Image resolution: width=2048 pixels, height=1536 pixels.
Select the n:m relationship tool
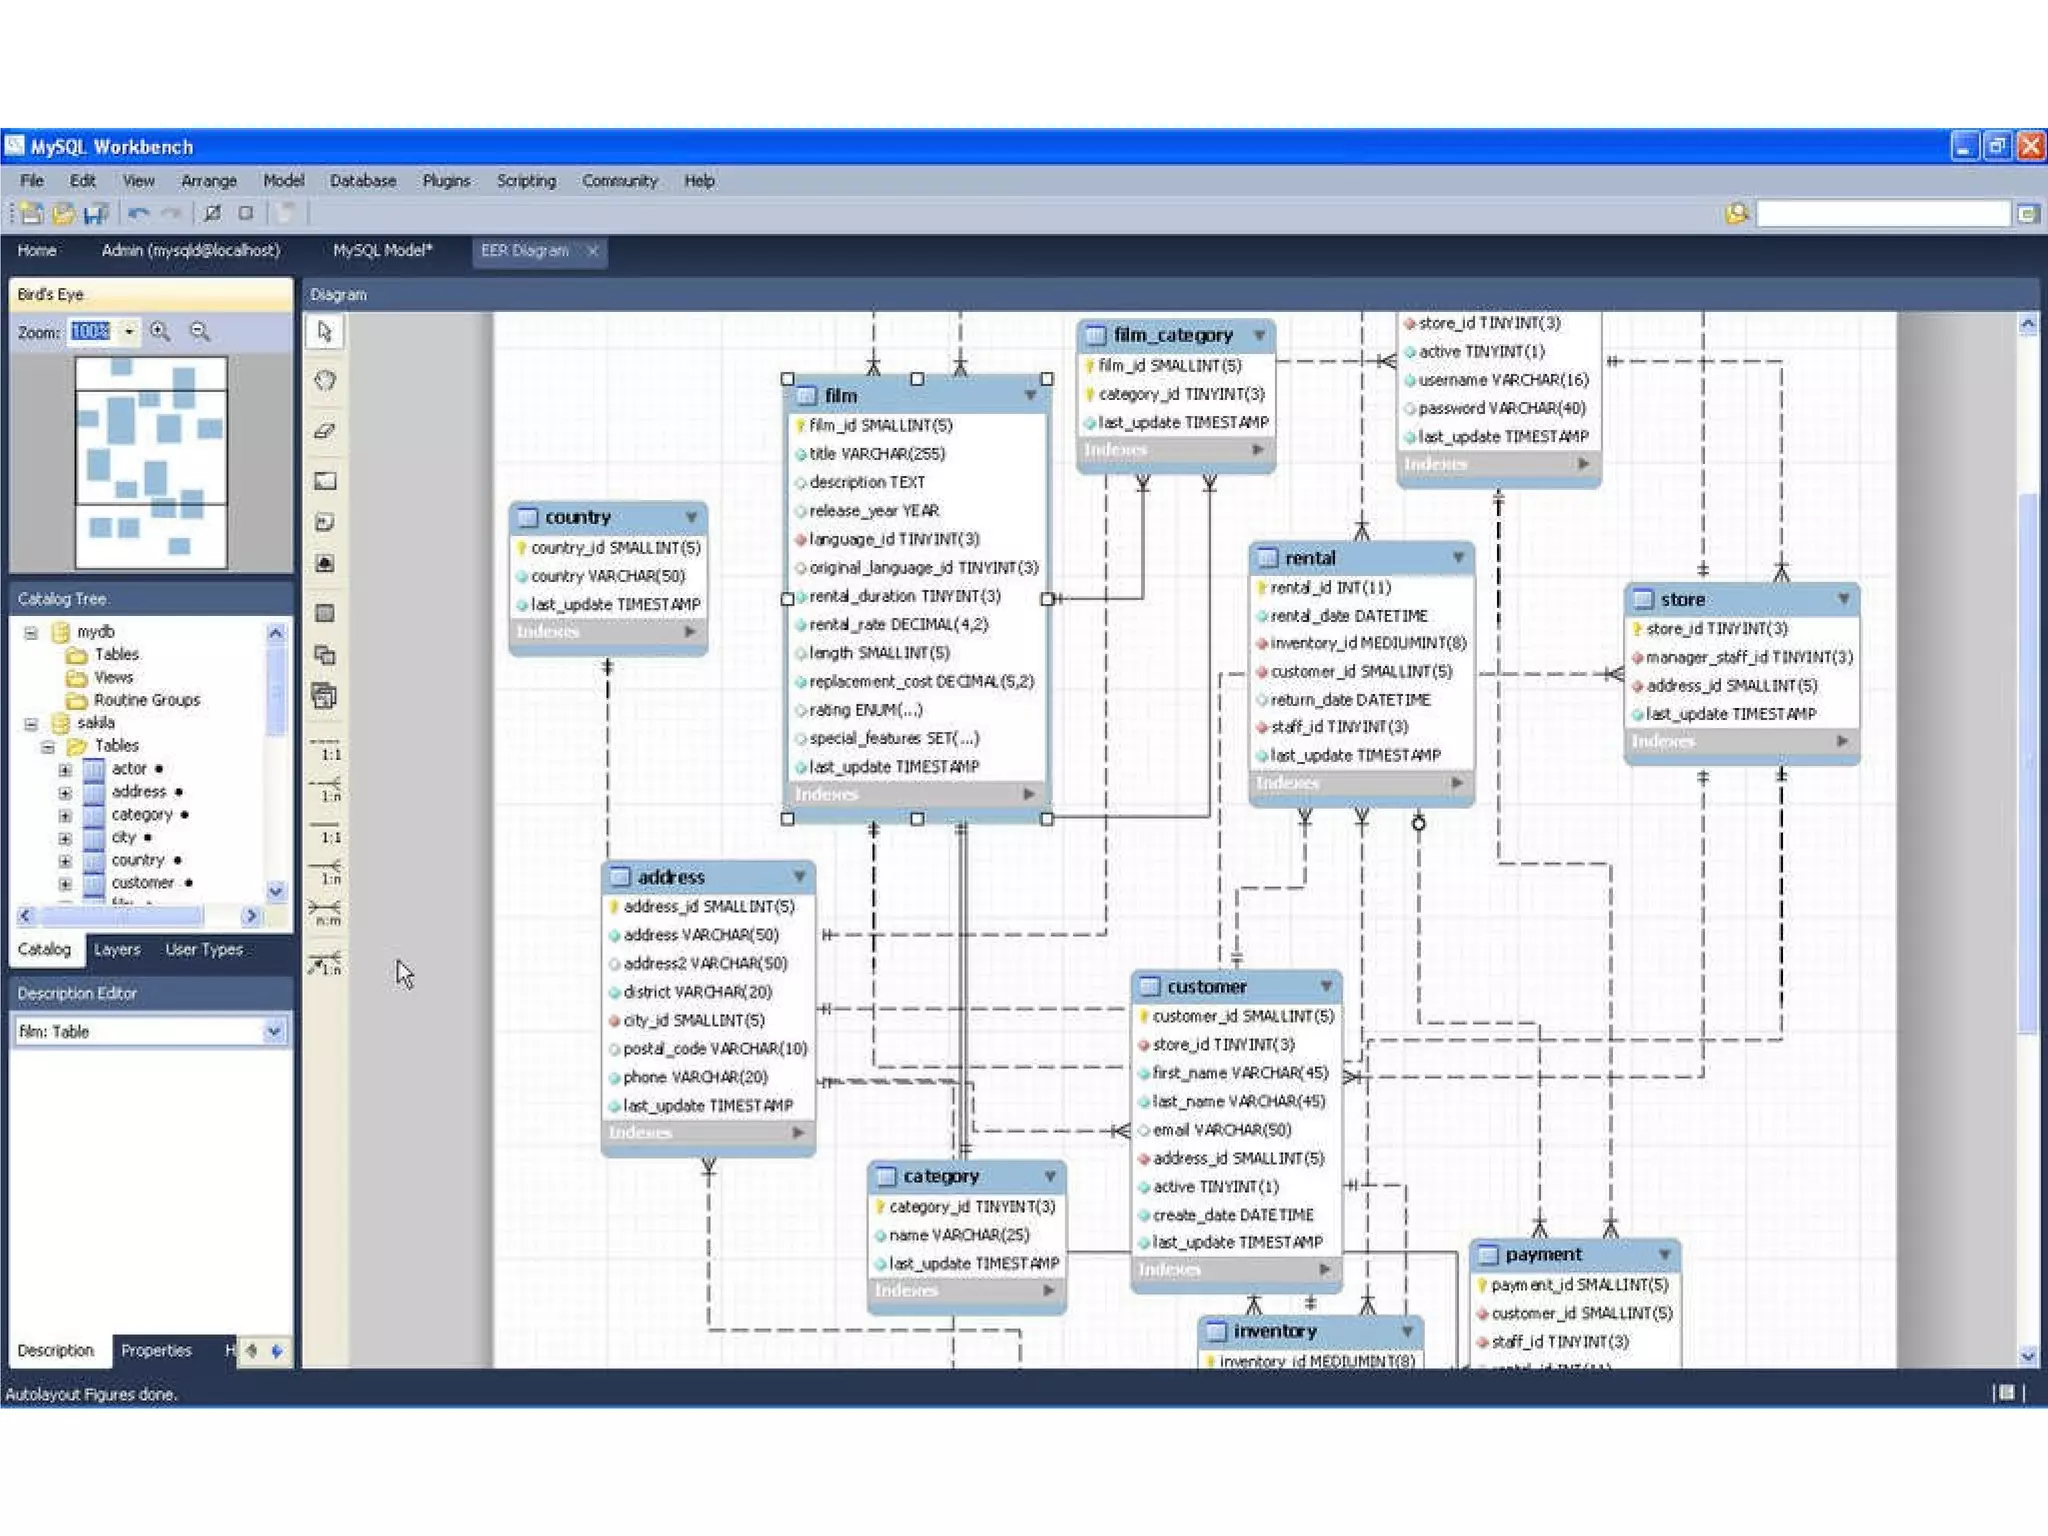click(x=325, y=911)
